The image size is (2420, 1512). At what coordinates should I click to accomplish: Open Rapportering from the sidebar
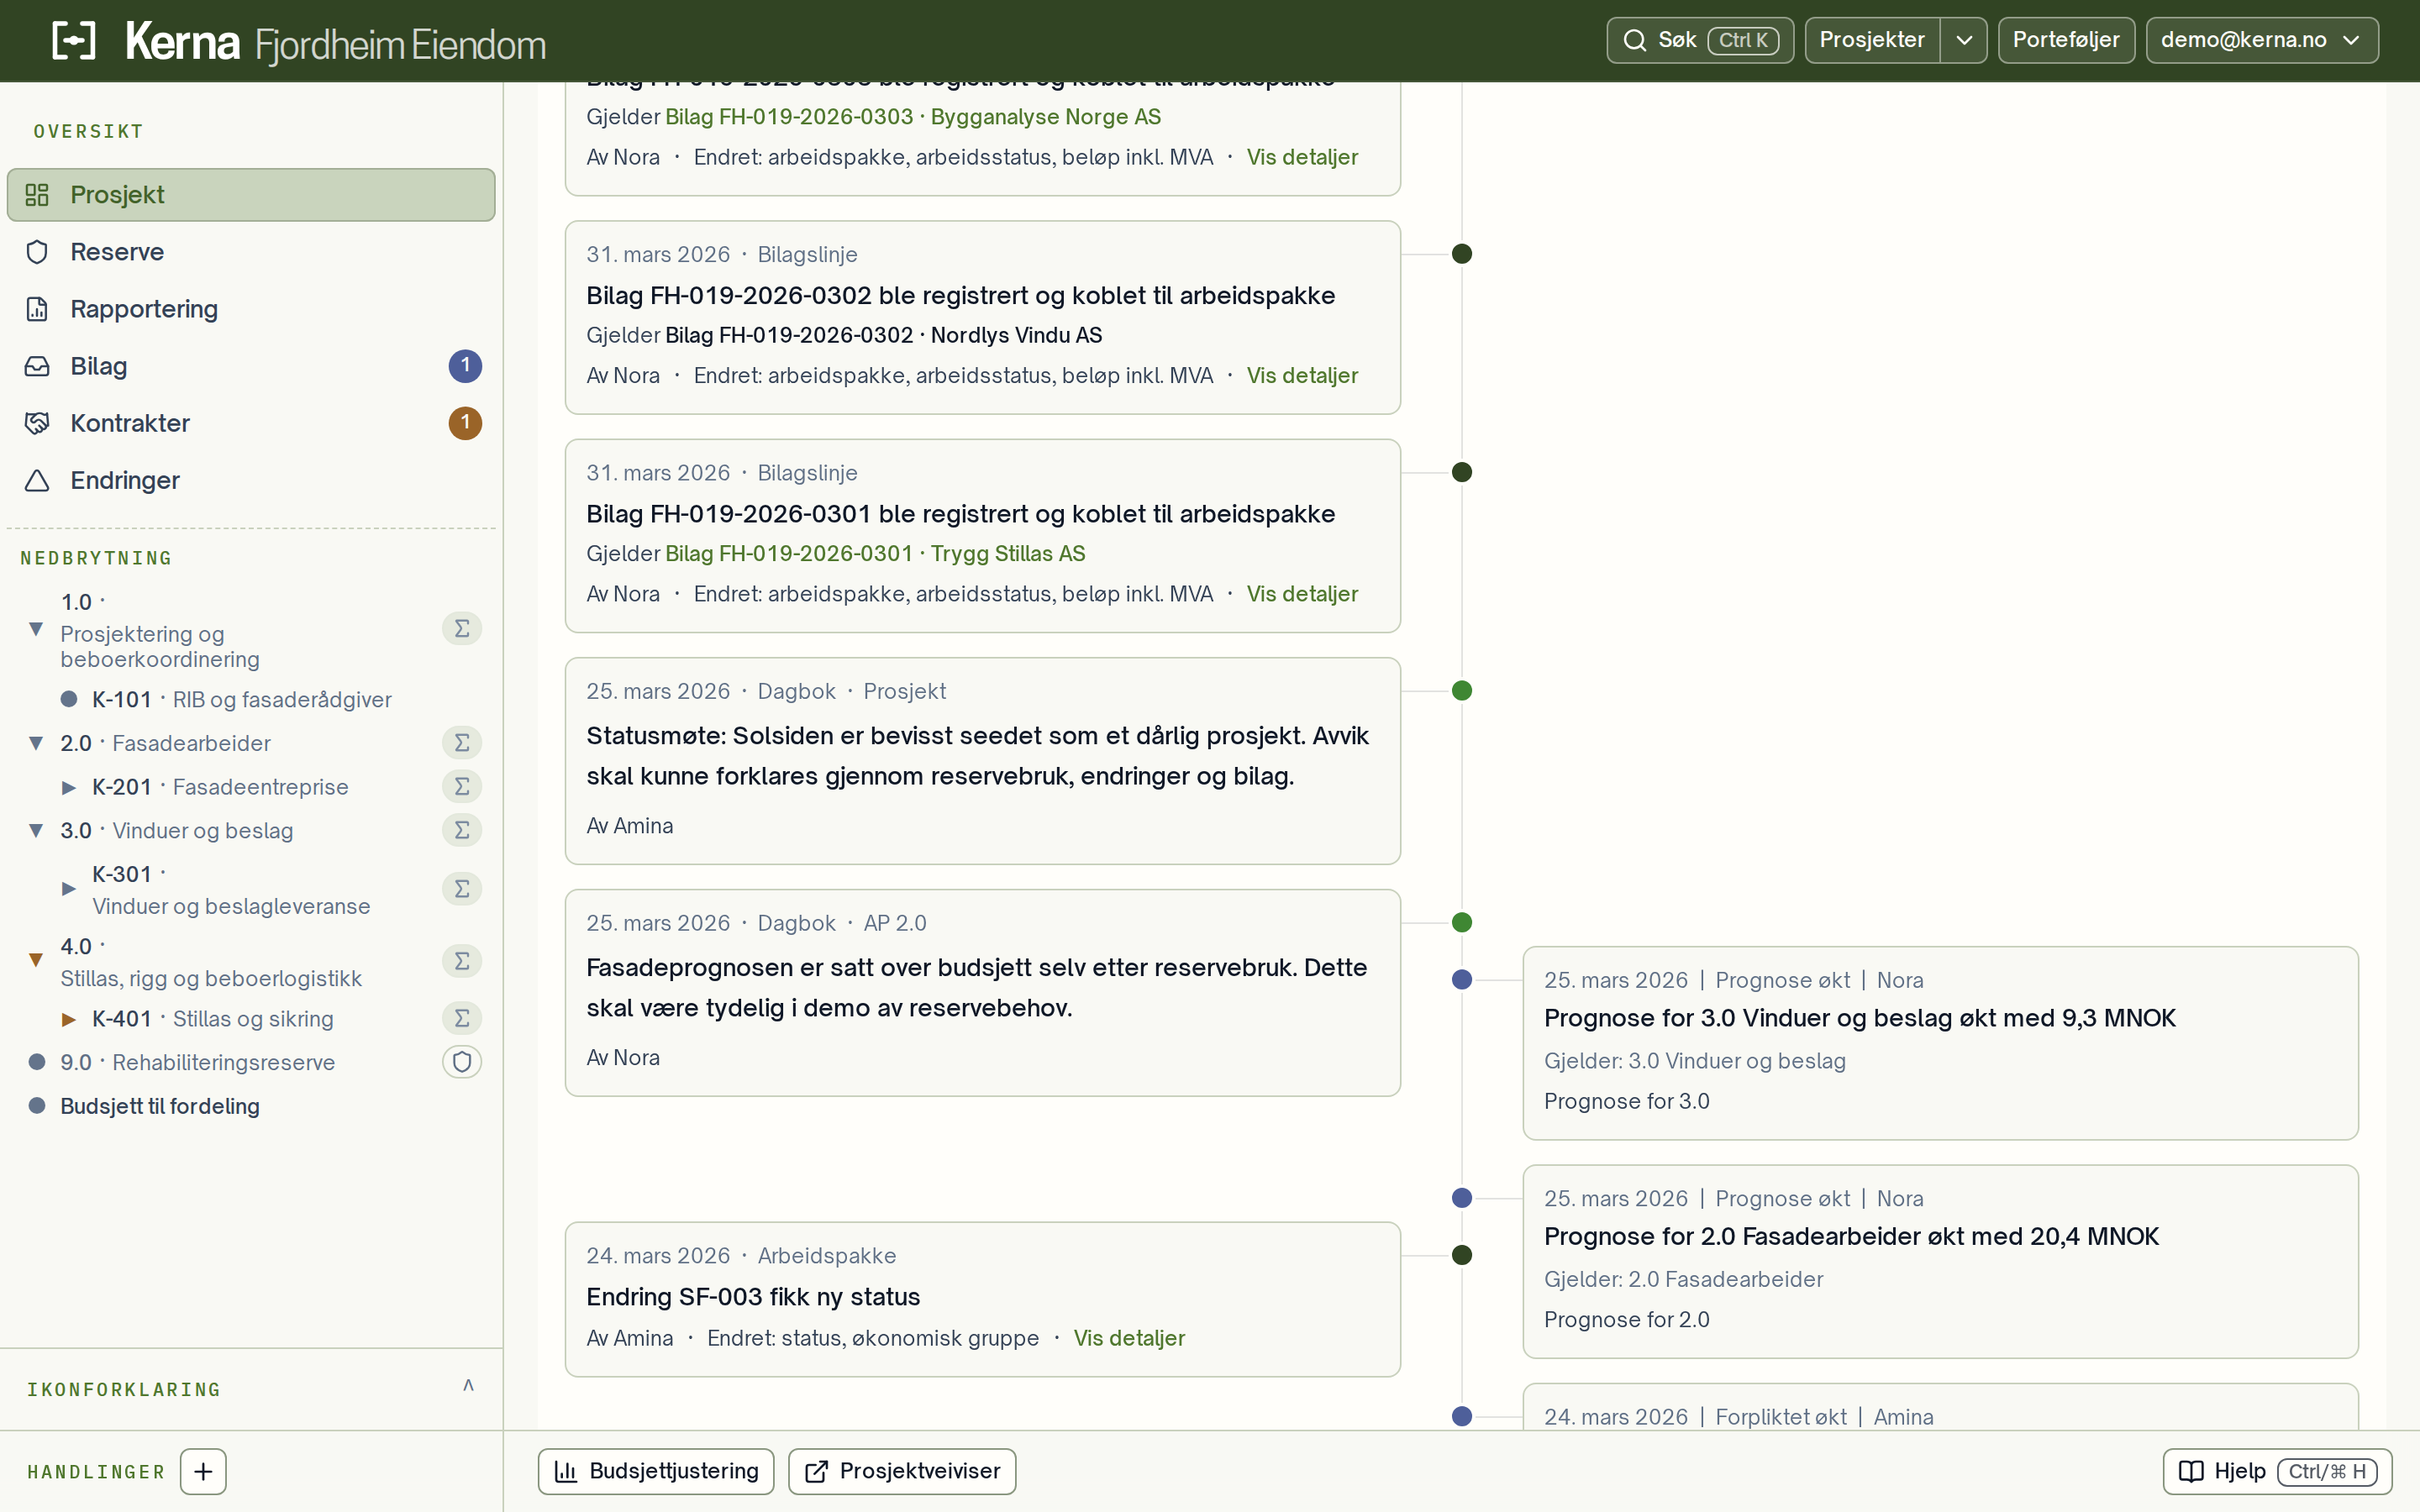tap(251, 309)
